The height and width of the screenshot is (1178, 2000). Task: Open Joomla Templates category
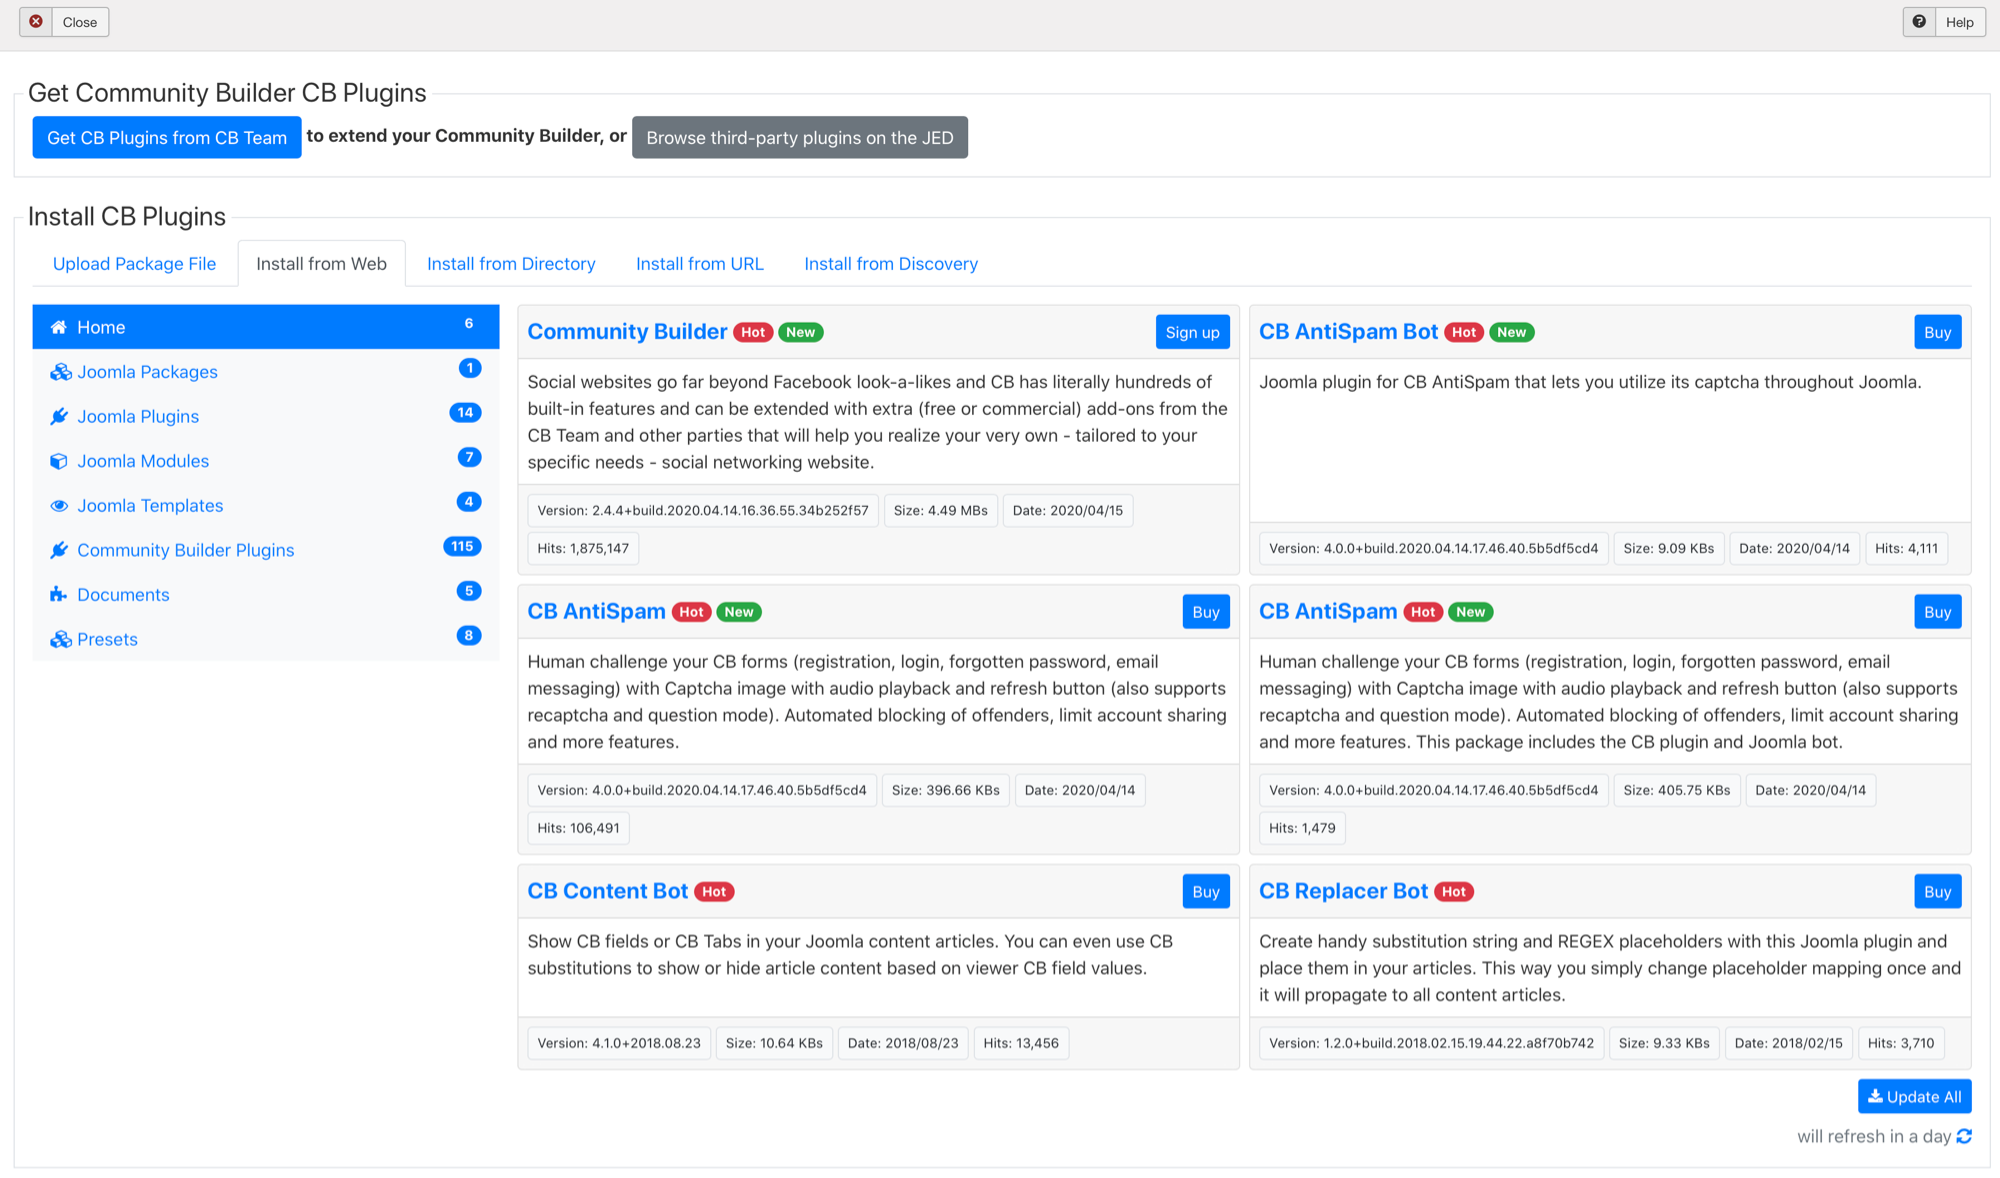(266, 506)
